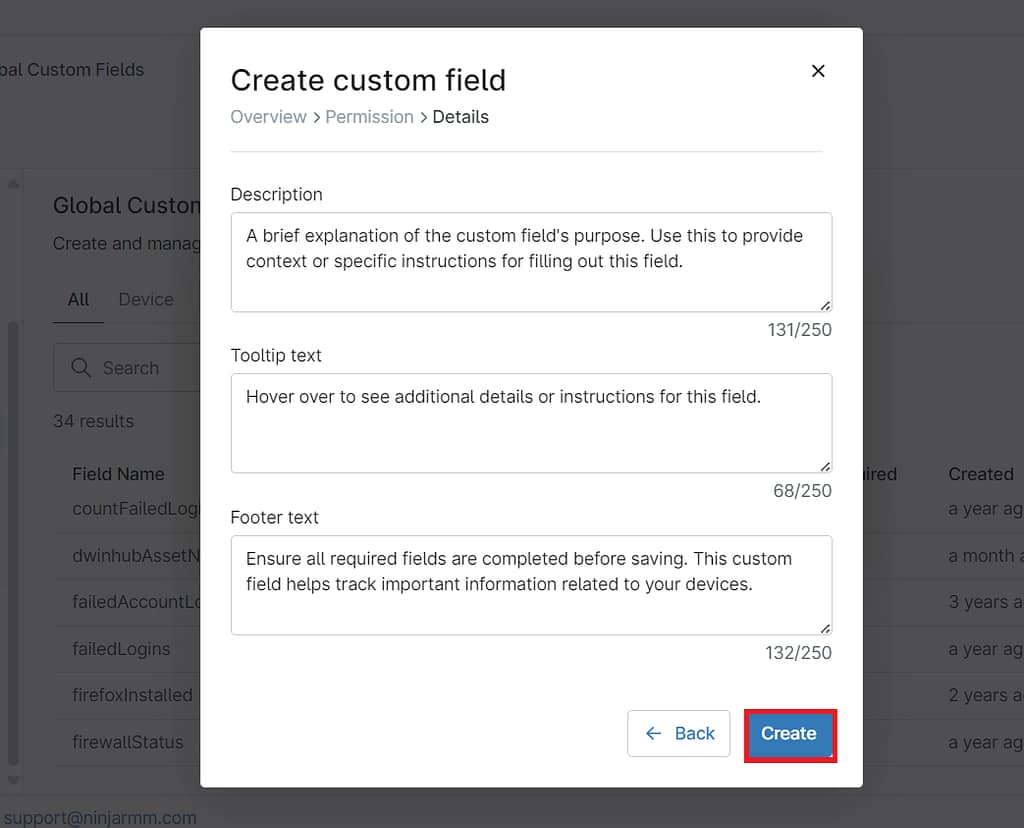The width and height of the screenshot is (1024, 828).
Task: Click the Create button
Action: point(790,733)
